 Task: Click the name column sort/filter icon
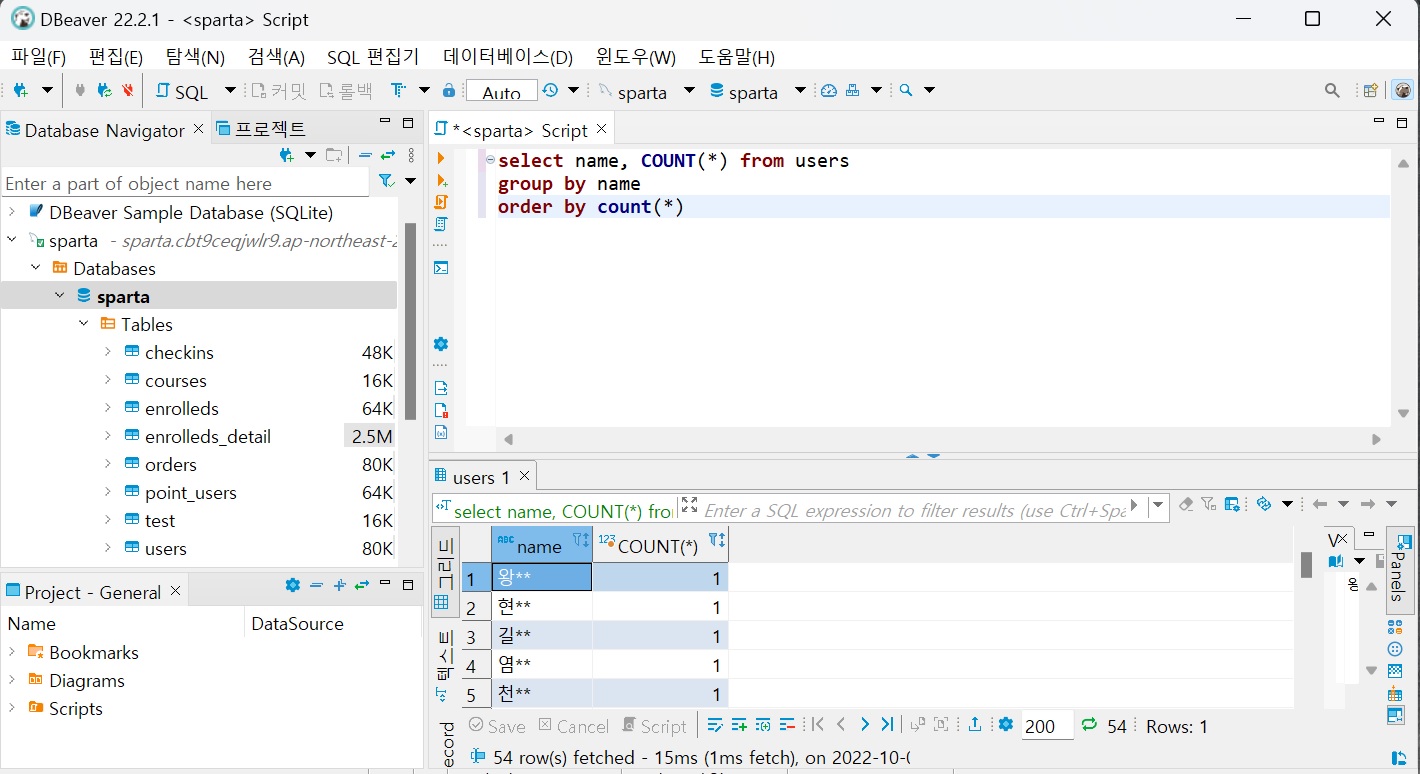click(x=581, y=541)
